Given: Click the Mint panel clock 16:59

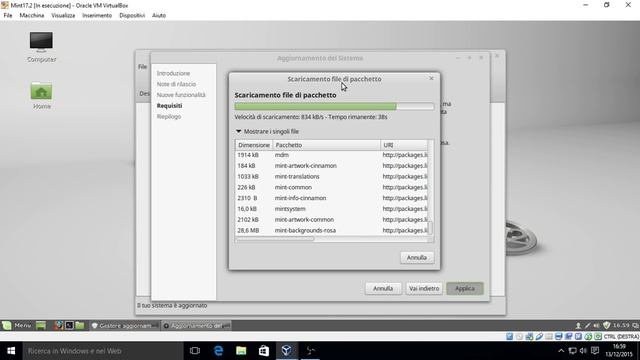Looking at the screenshot, I should point(621,325).
